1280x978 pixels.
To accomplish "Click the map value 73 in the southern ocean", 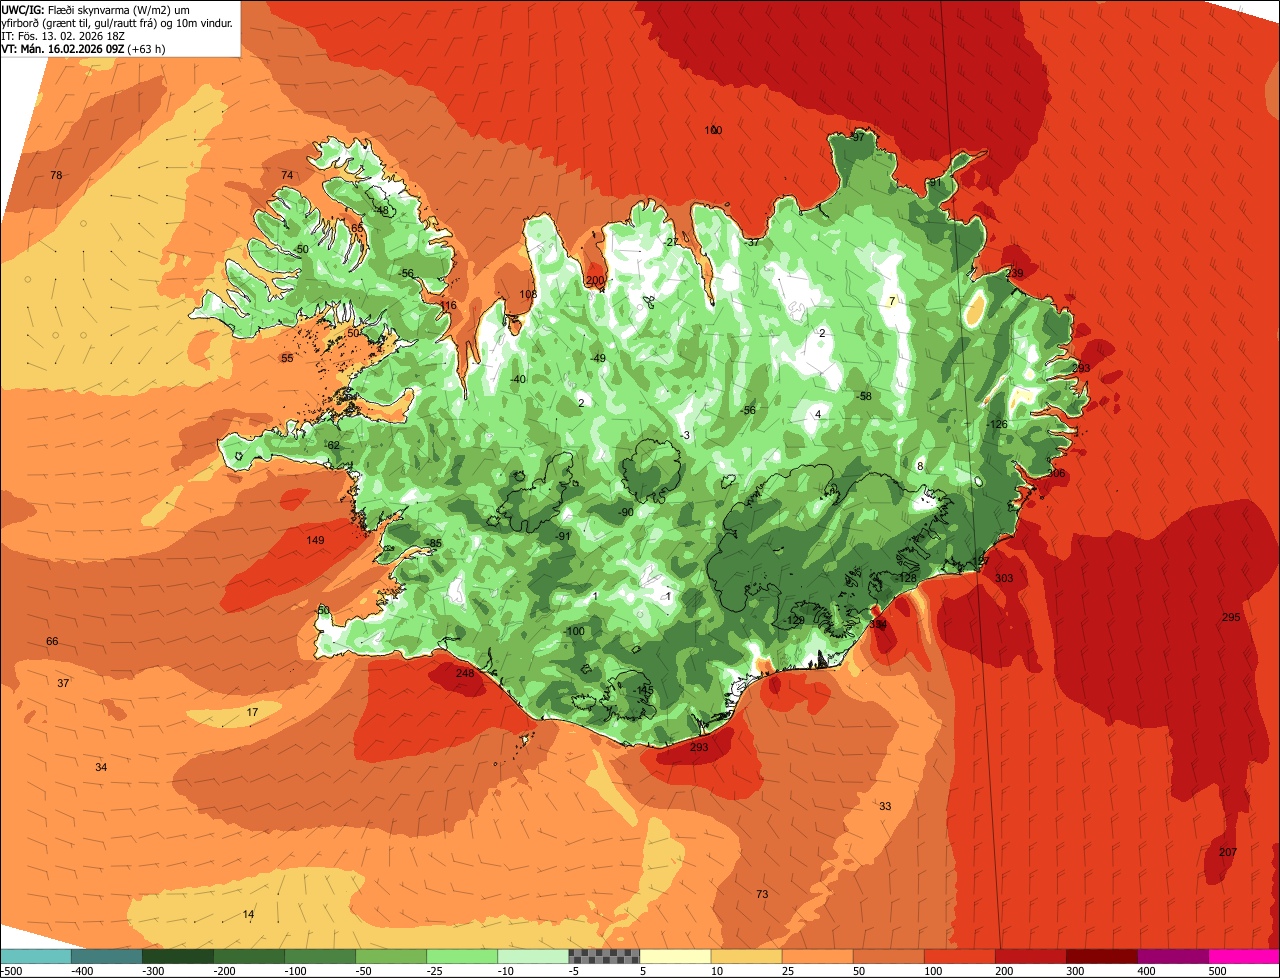I will point(762,894).
